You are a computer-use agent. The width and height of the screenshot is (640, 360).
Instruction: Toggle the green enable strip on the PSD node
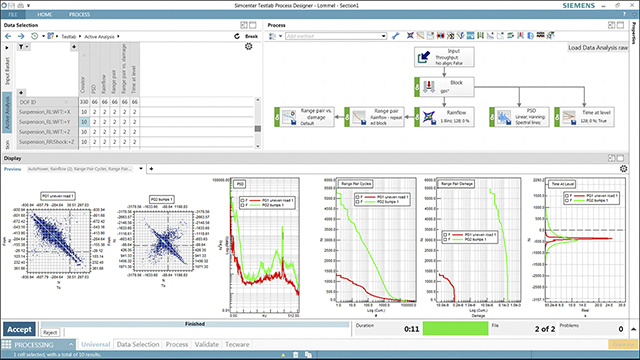click(x=492, y=117)
